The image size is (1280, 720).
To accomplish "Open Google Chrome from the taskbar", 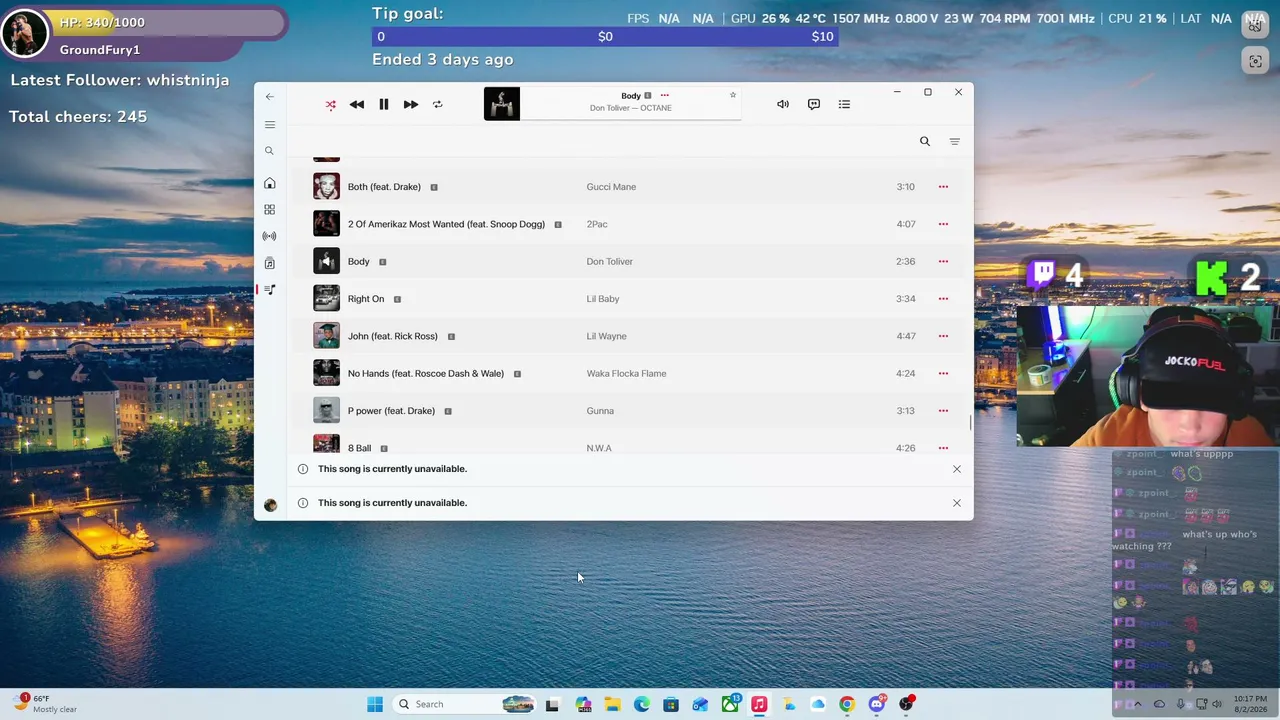I will (847, 704).
